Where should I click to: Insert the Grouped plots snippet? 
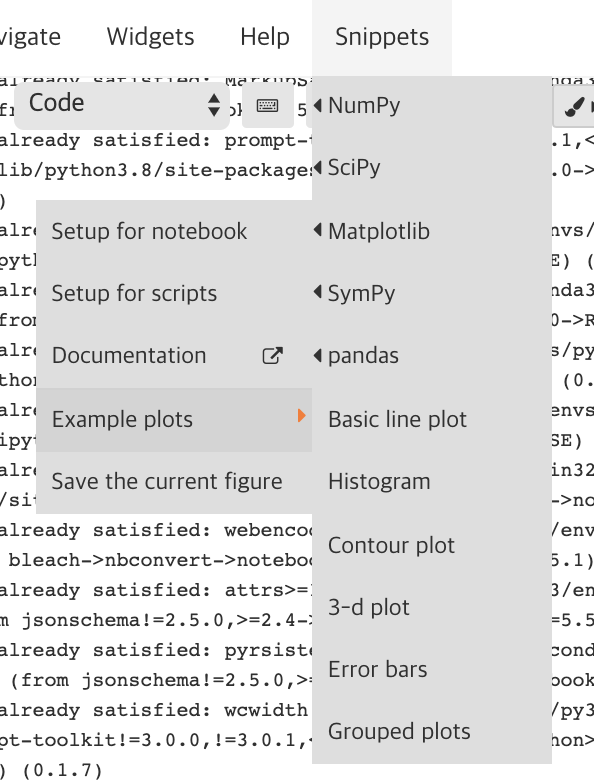click(x=432, y=731)
